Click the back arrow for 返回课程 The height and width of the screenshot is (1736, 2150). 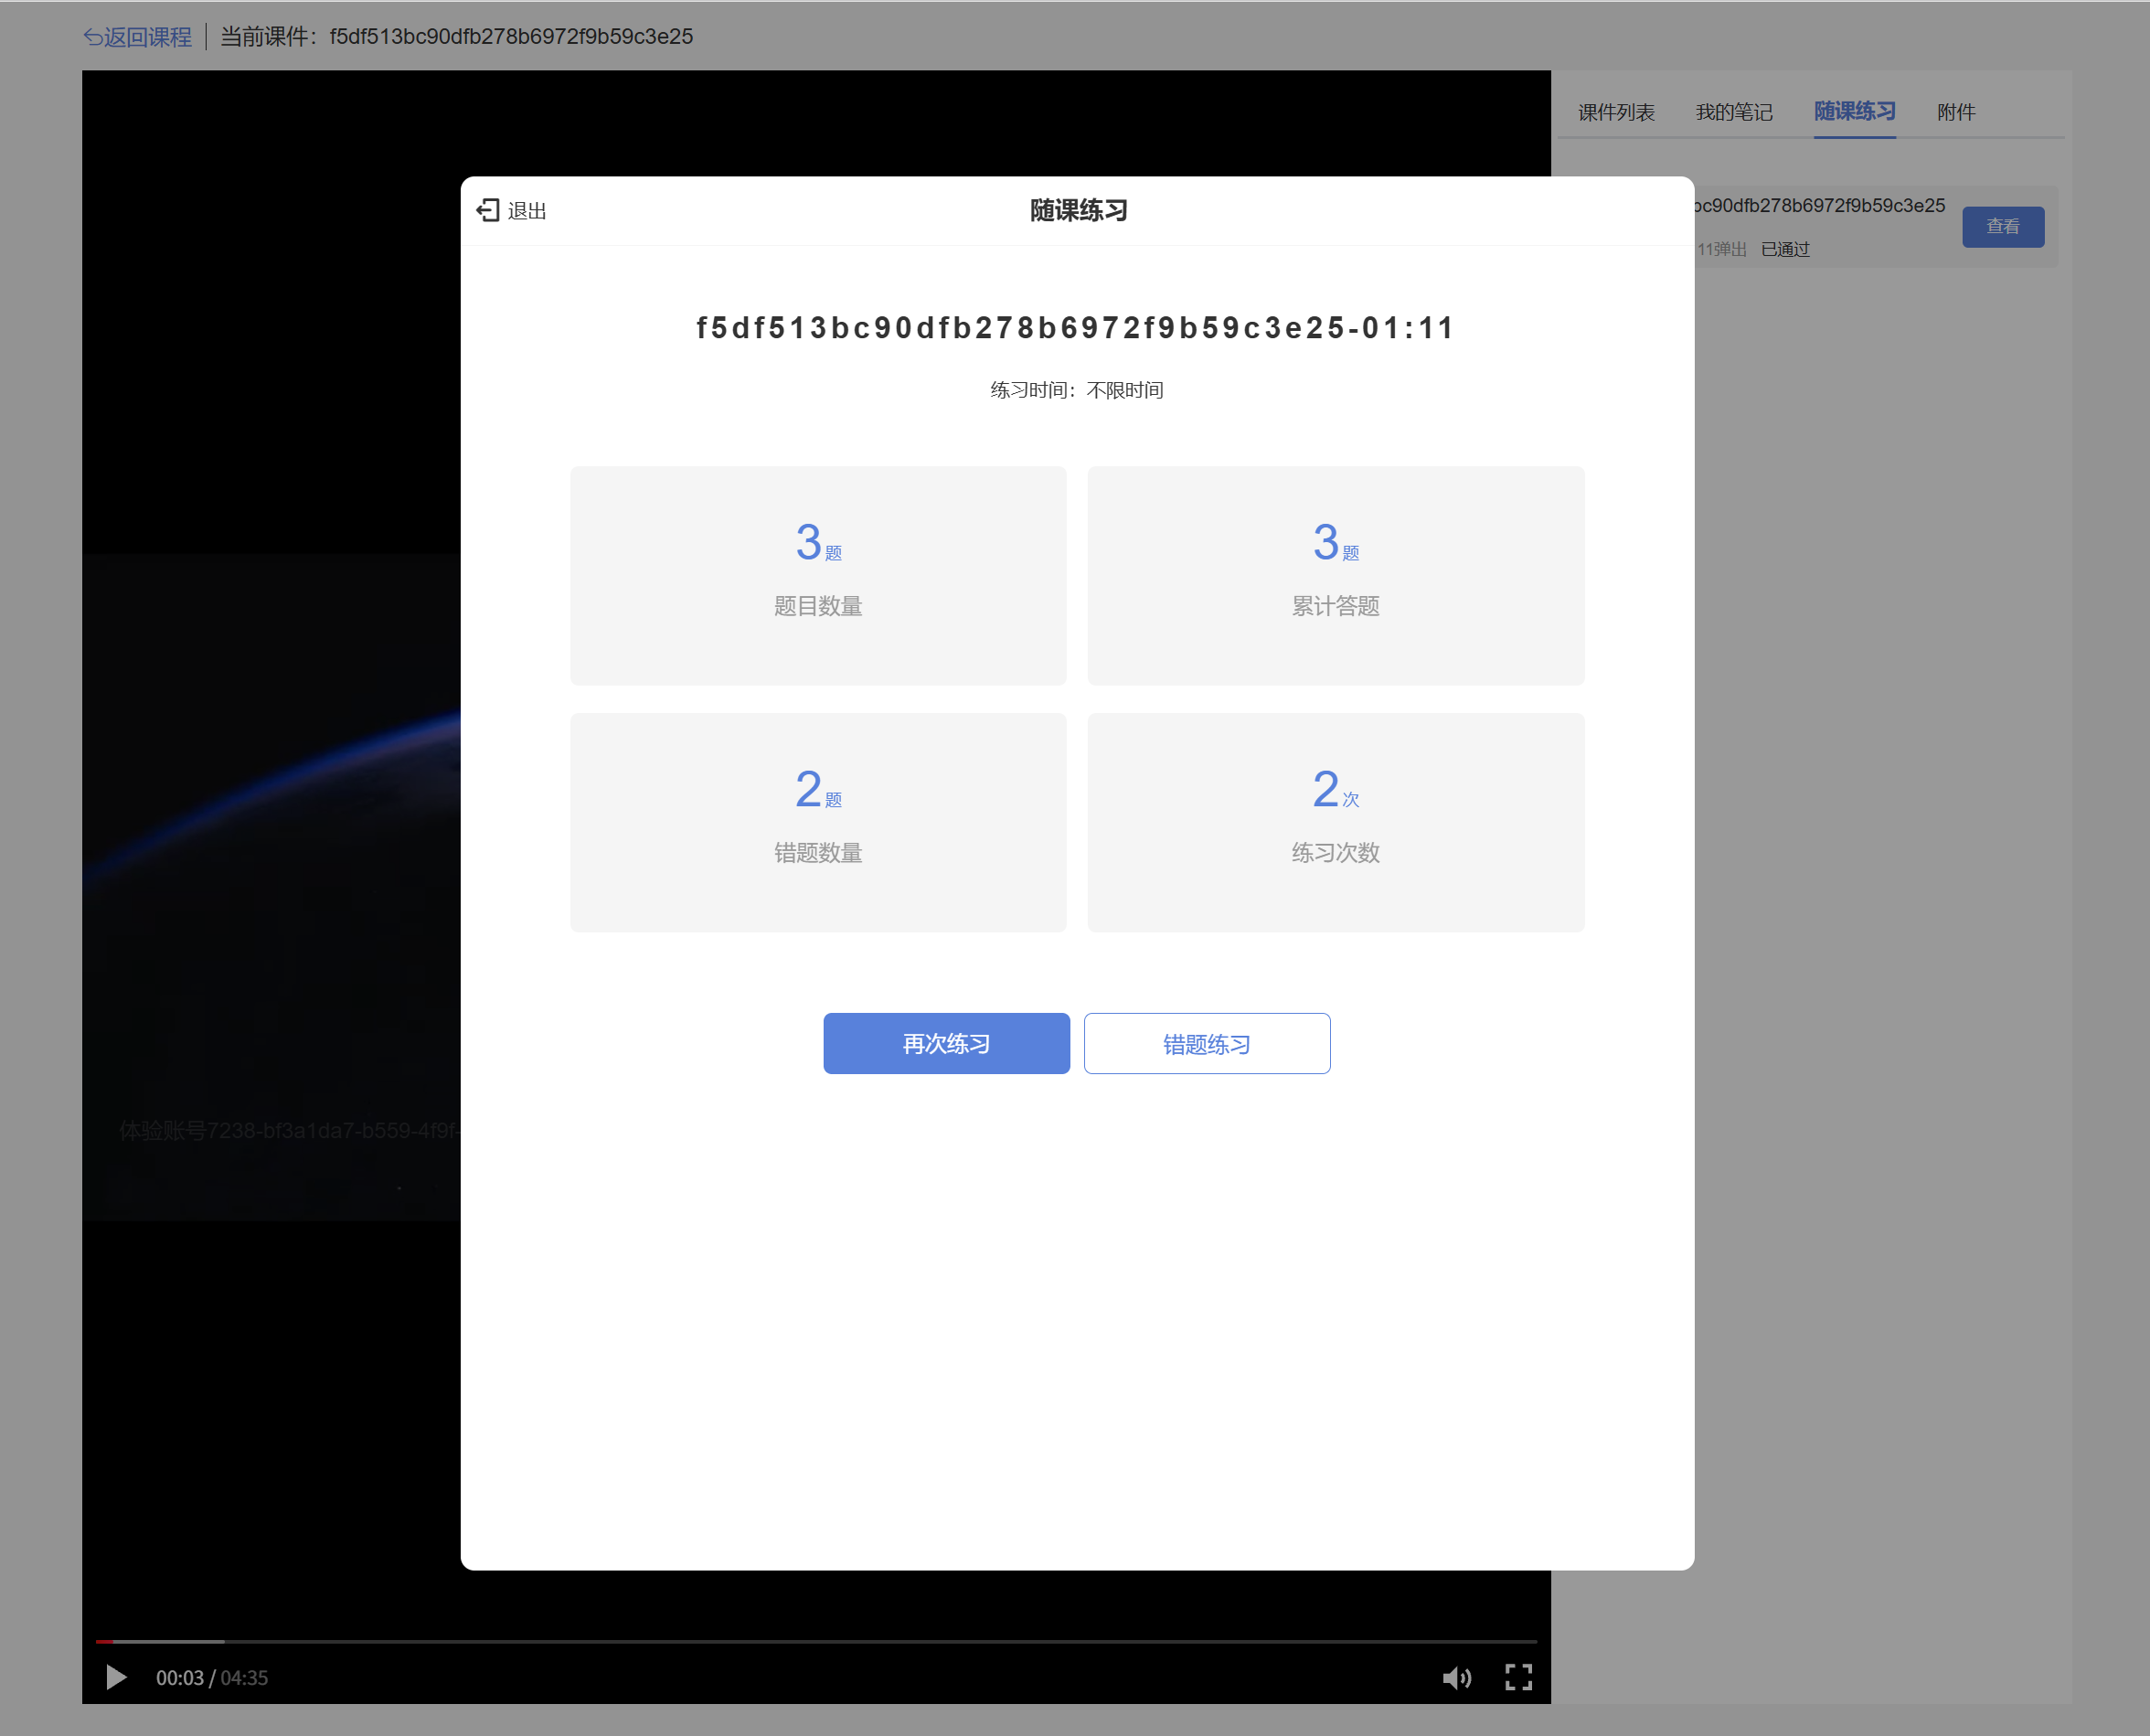tap(92, 37)
